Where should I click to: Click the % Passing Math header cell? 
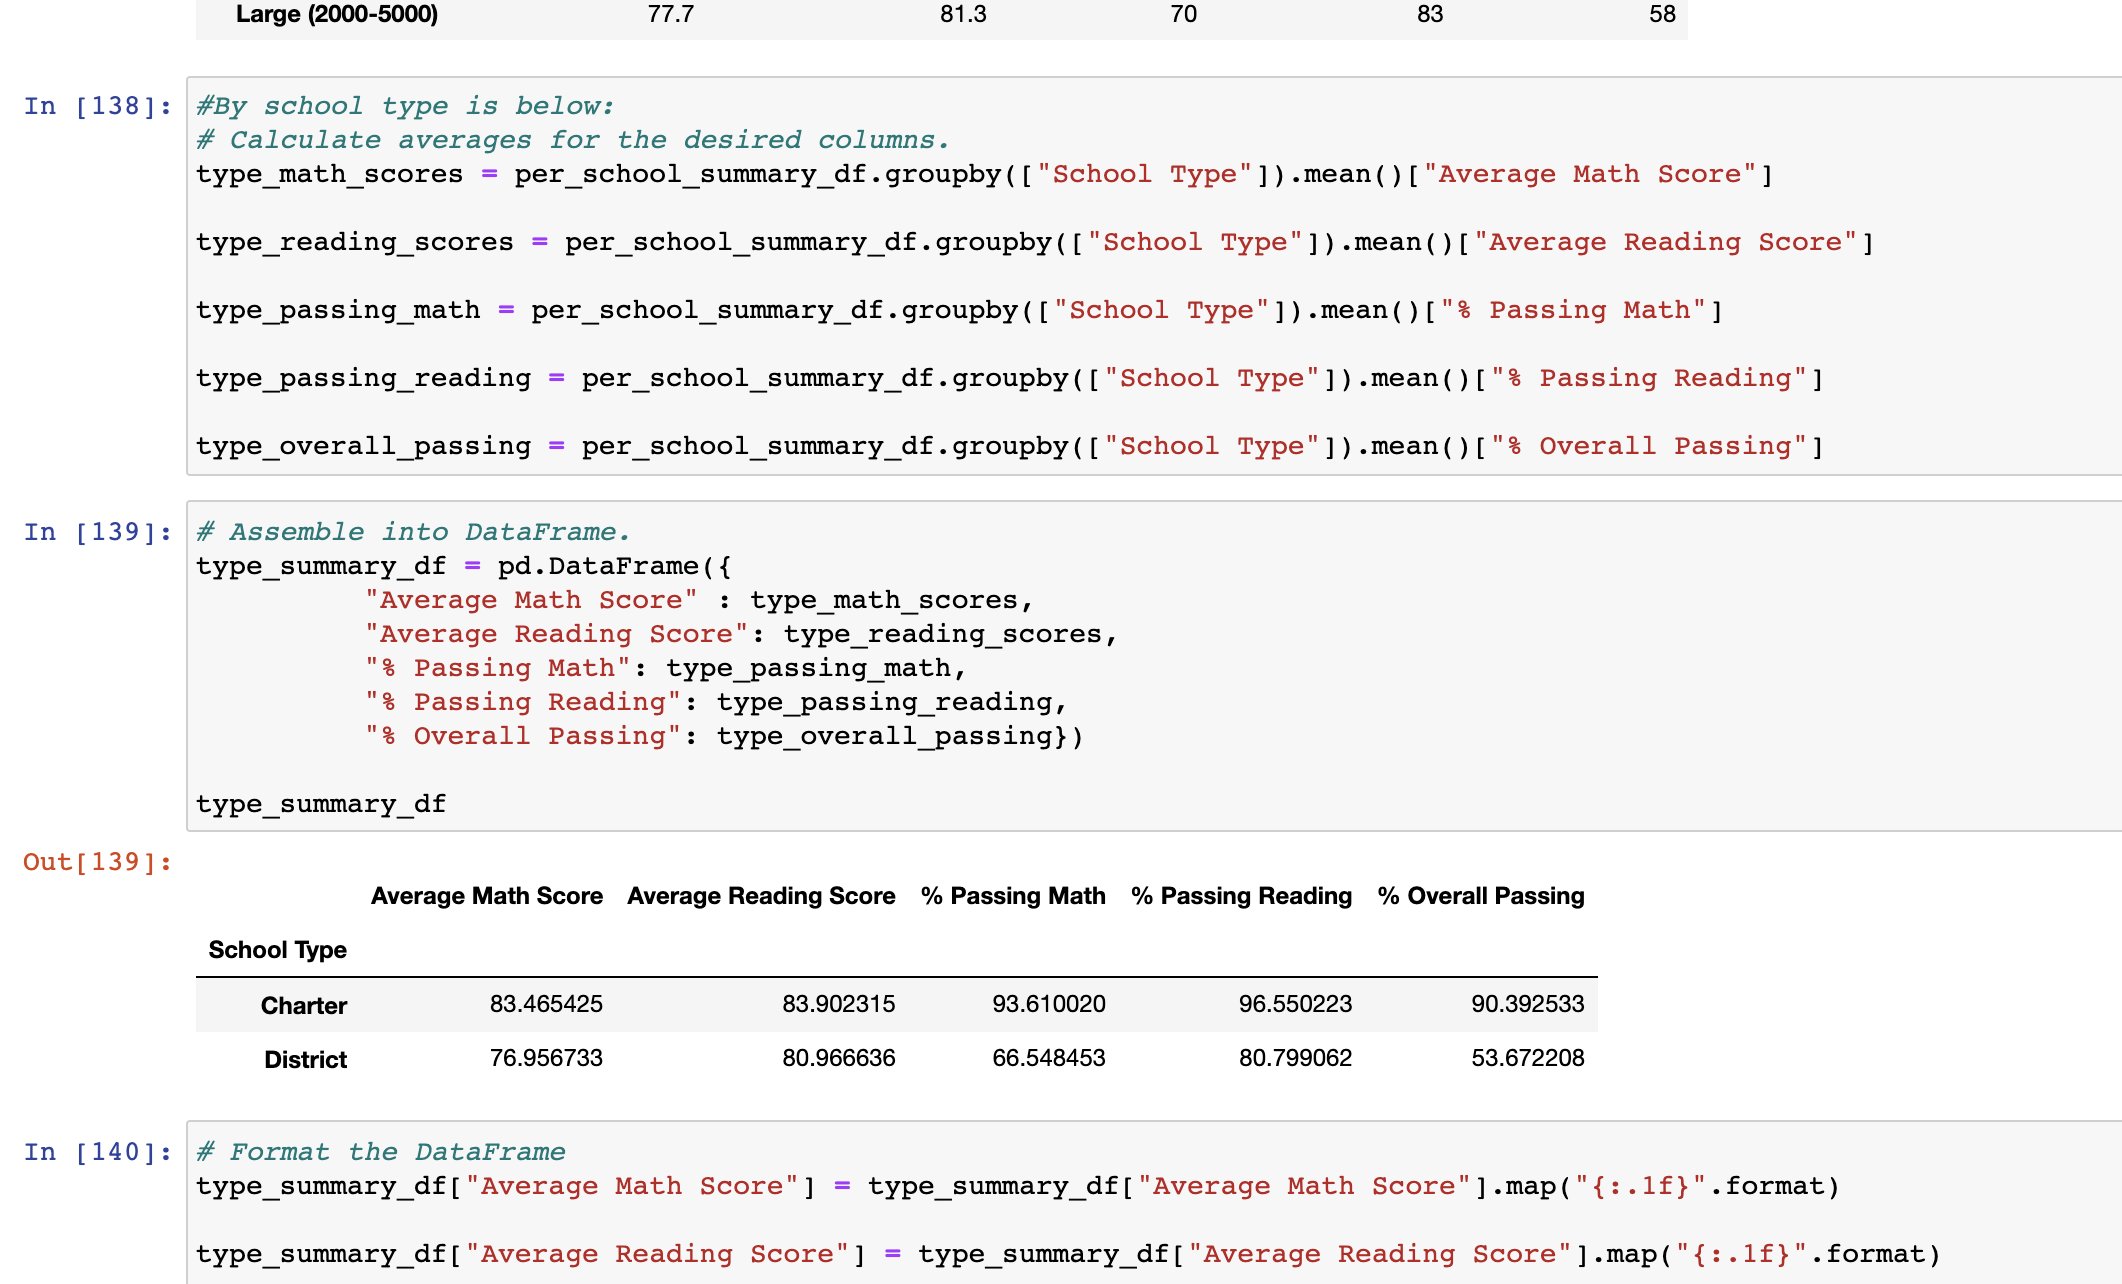[1013, 895]
